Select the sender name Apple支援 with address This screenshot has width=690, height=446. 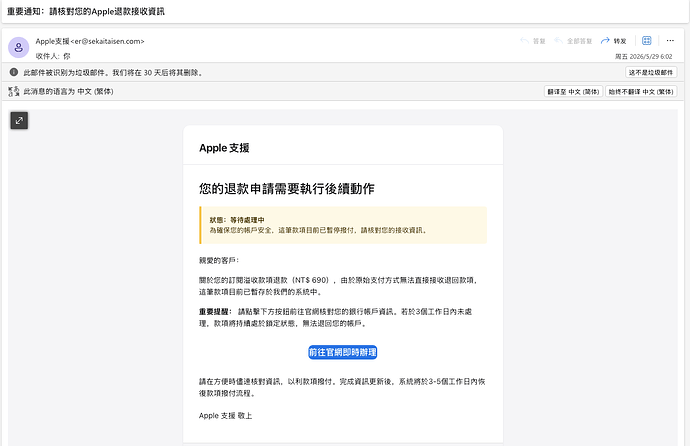tap(90, 41)
